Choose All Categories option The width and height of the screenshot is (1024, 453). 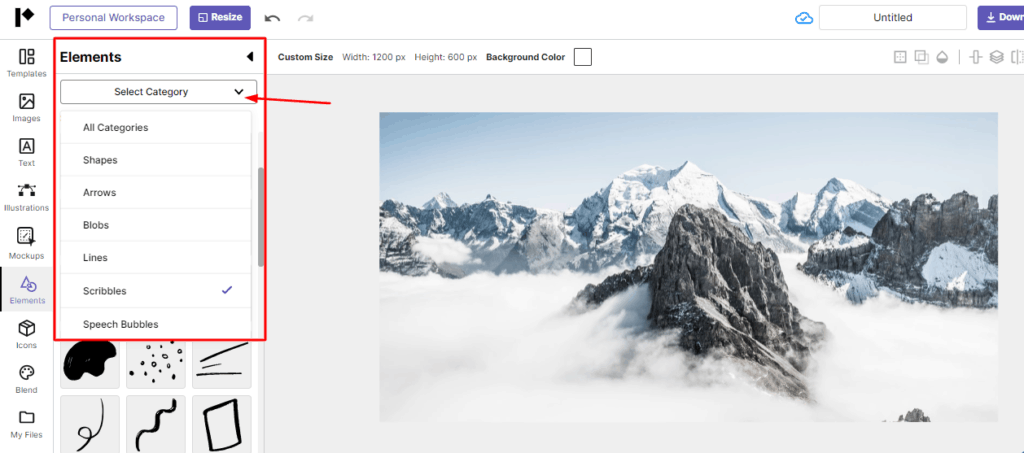tap(155, 127)
